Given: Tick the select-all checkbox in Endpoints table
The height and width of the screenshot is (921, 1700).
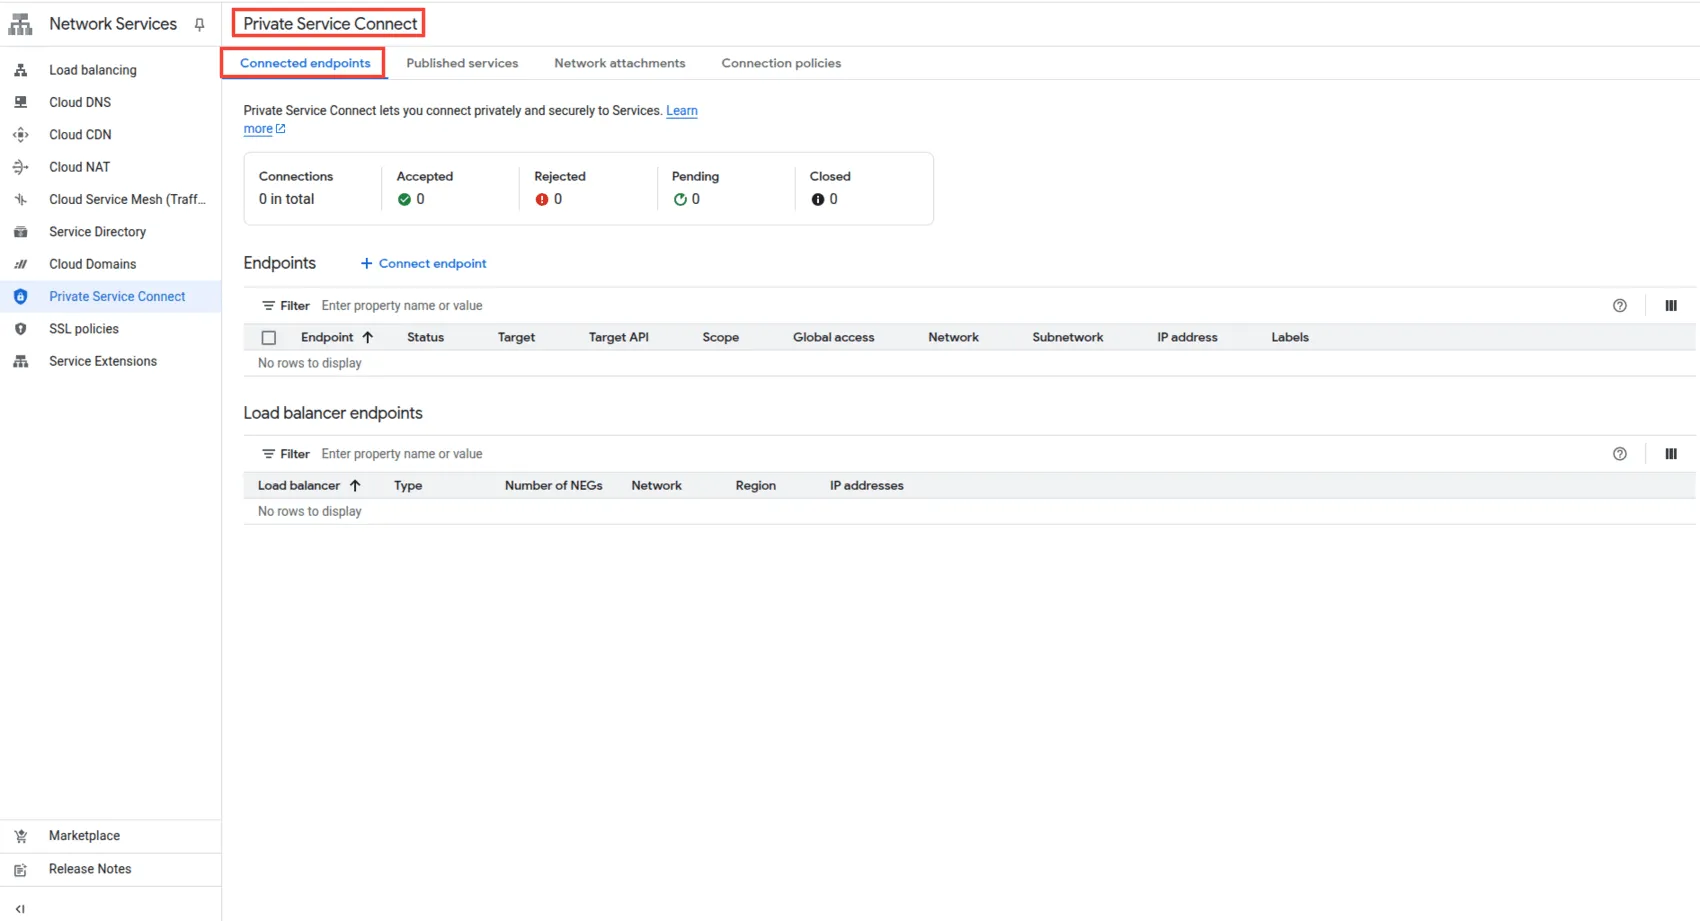Looking at the screenshot, I should 269,338.
